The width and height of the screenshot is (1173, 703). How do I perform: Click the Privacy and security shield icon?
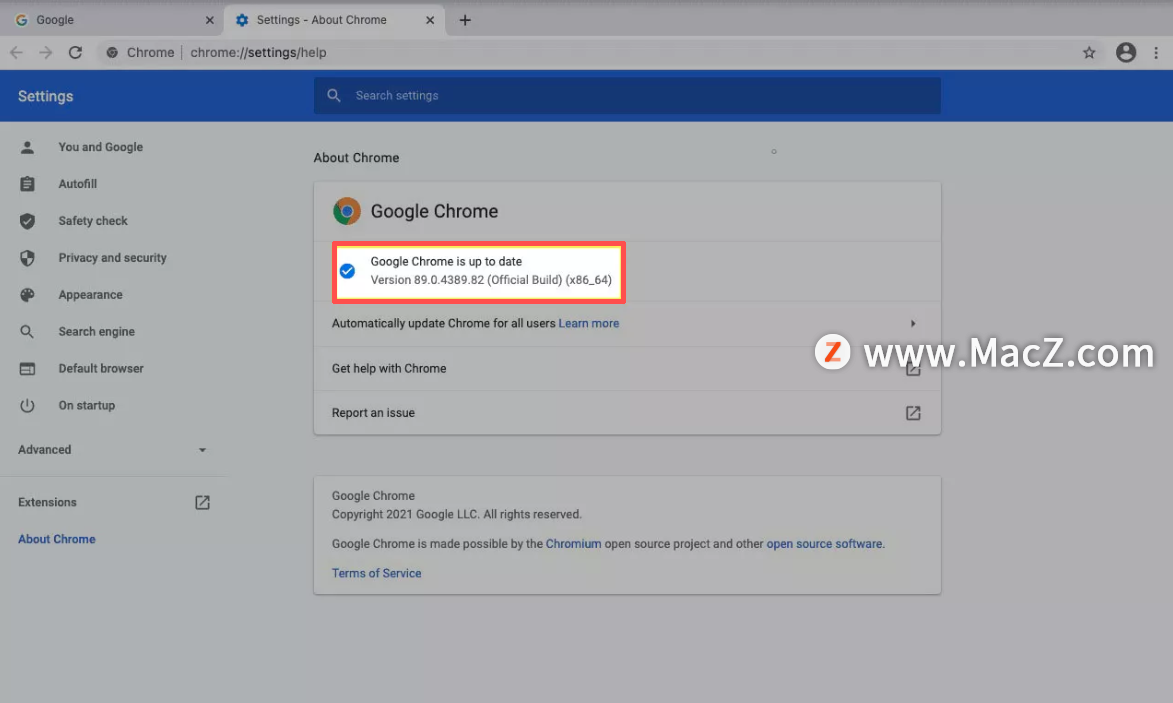pos(27,258)
